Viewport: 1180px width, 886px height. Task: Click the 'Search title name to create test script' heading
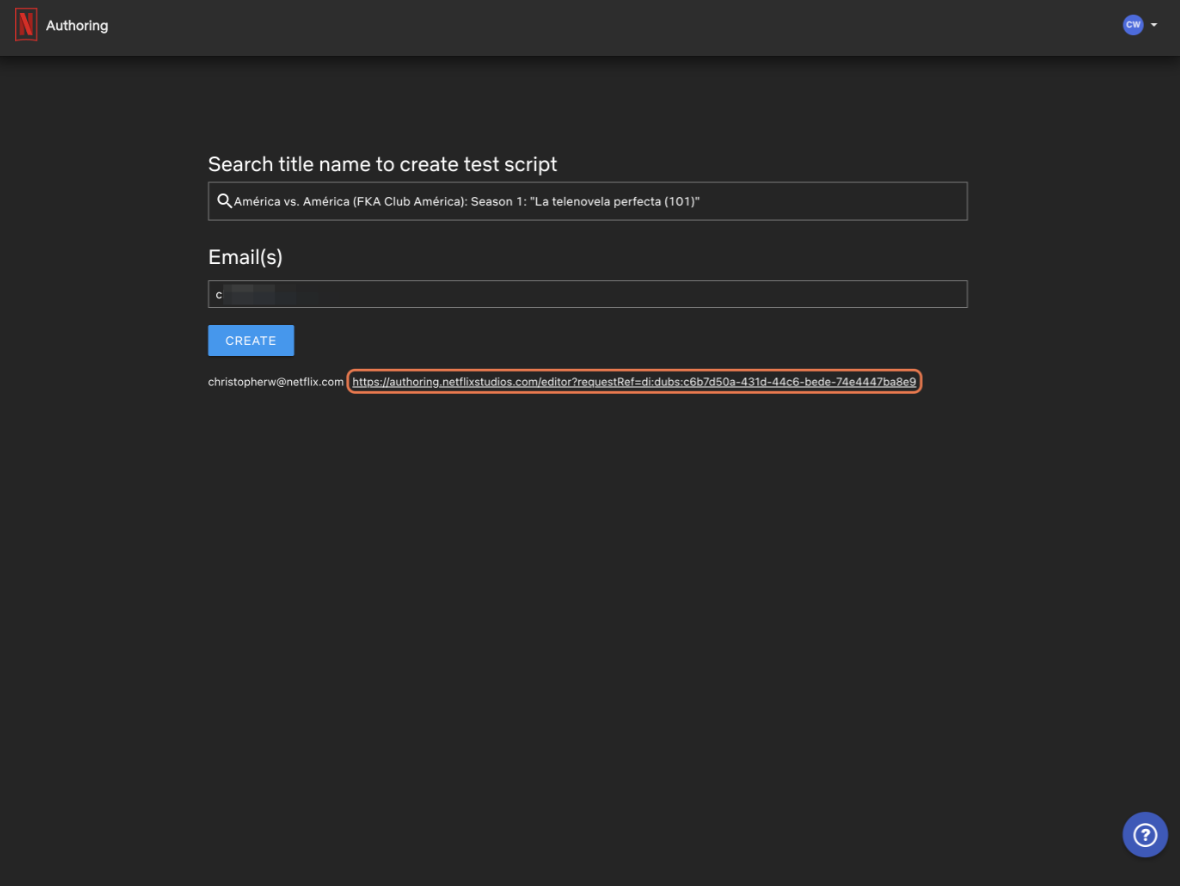382,164
